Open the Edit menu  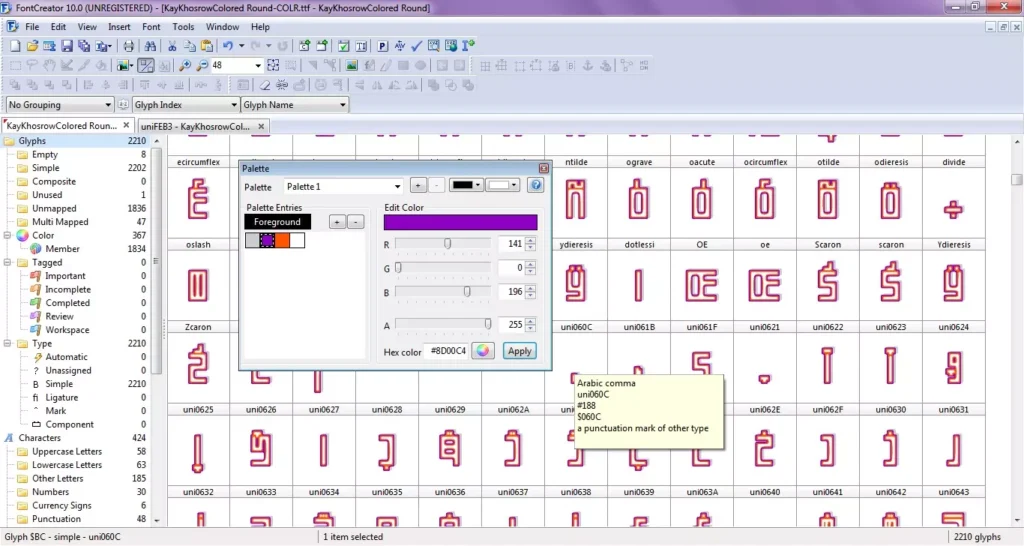pos(58,27)
